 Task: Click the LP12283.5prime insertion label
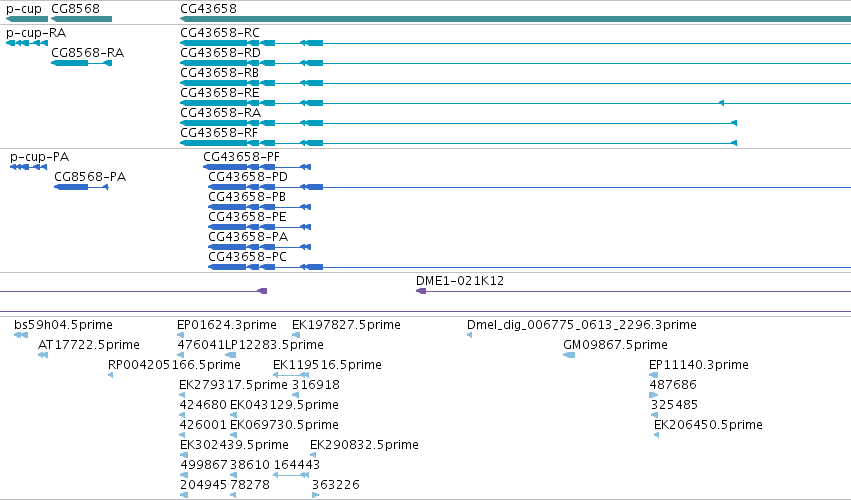click(x=274, y=345)
